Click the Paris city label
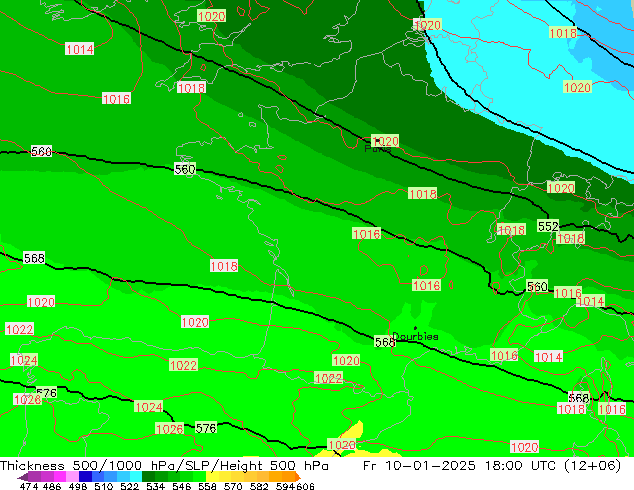The image size is (634, 490). (377, 149)
